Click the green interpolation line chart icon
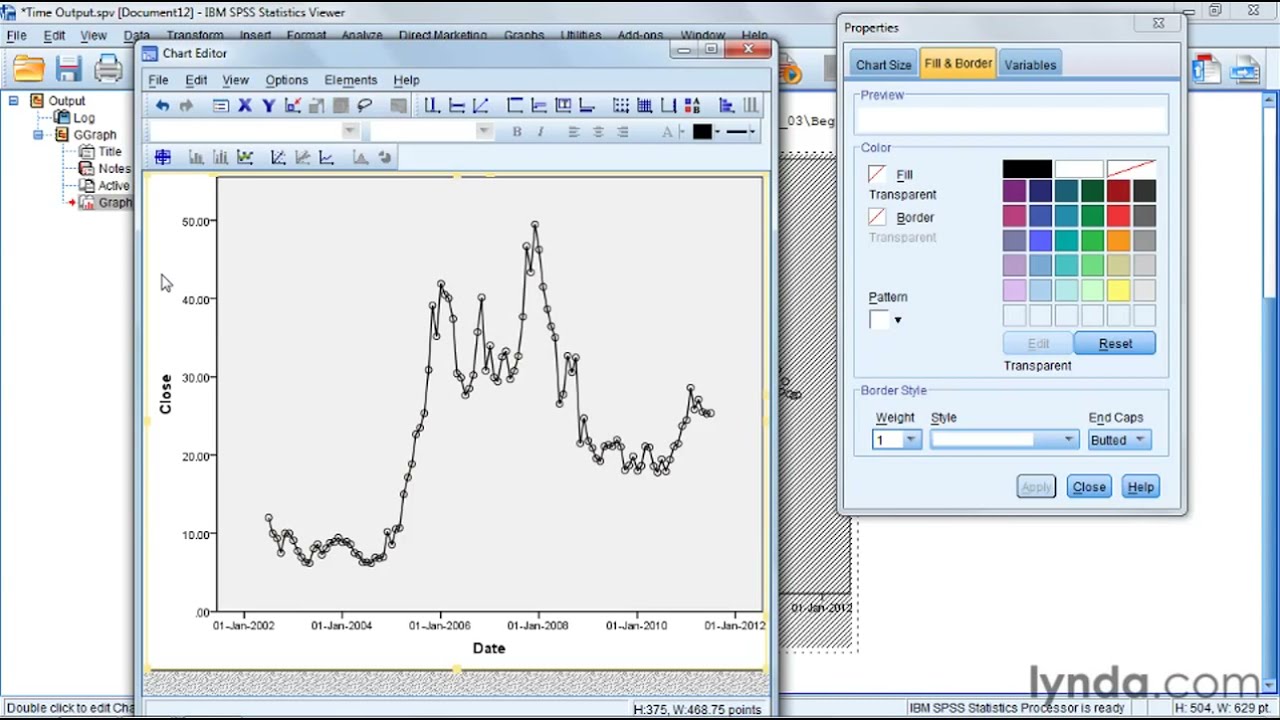This screenshot has height=720, width=1280. point(245,157)
